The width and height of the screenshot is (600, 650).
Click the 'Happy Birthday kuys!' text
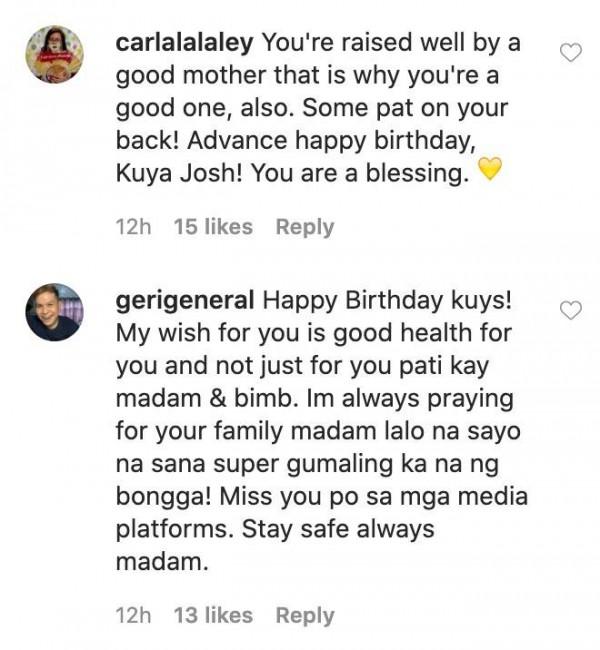(387, 301)
